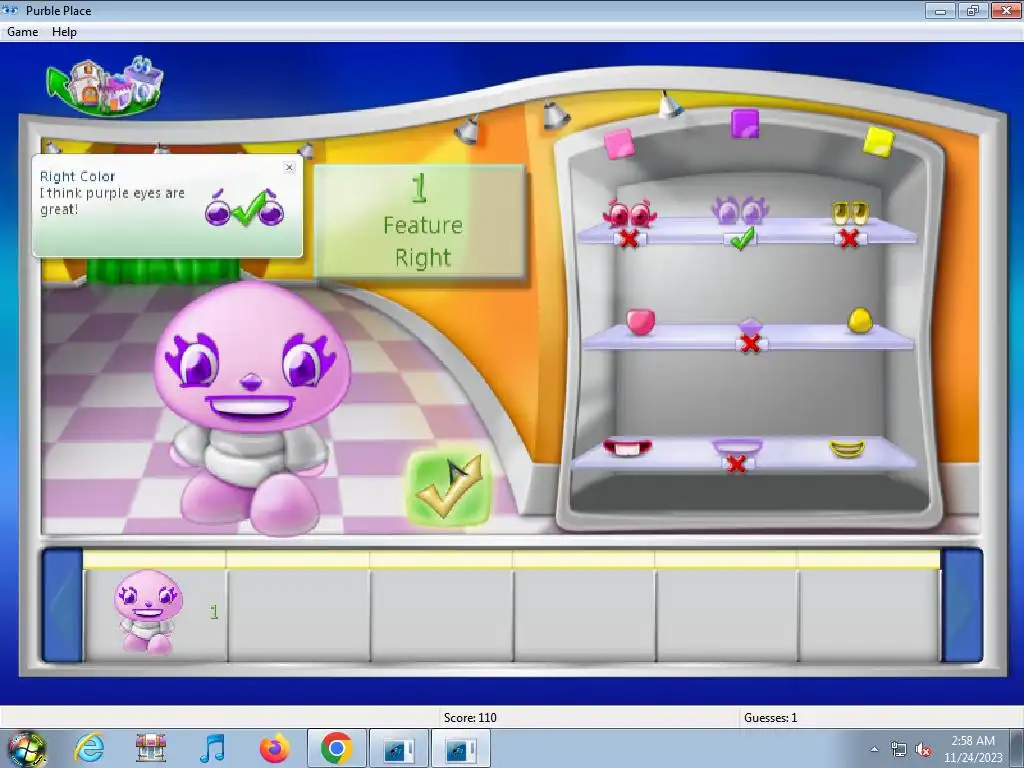Pick the purple eyes on top shelf

point(740,211)
